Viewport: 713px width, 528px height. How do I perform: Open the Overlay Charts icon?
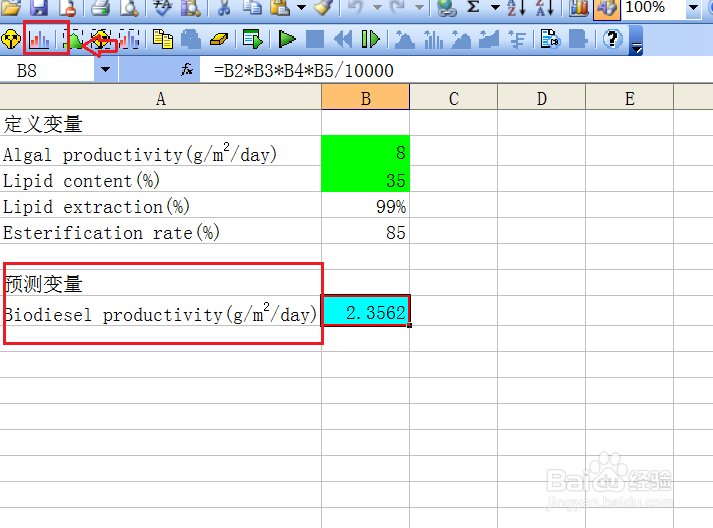[x=433, y=40]
